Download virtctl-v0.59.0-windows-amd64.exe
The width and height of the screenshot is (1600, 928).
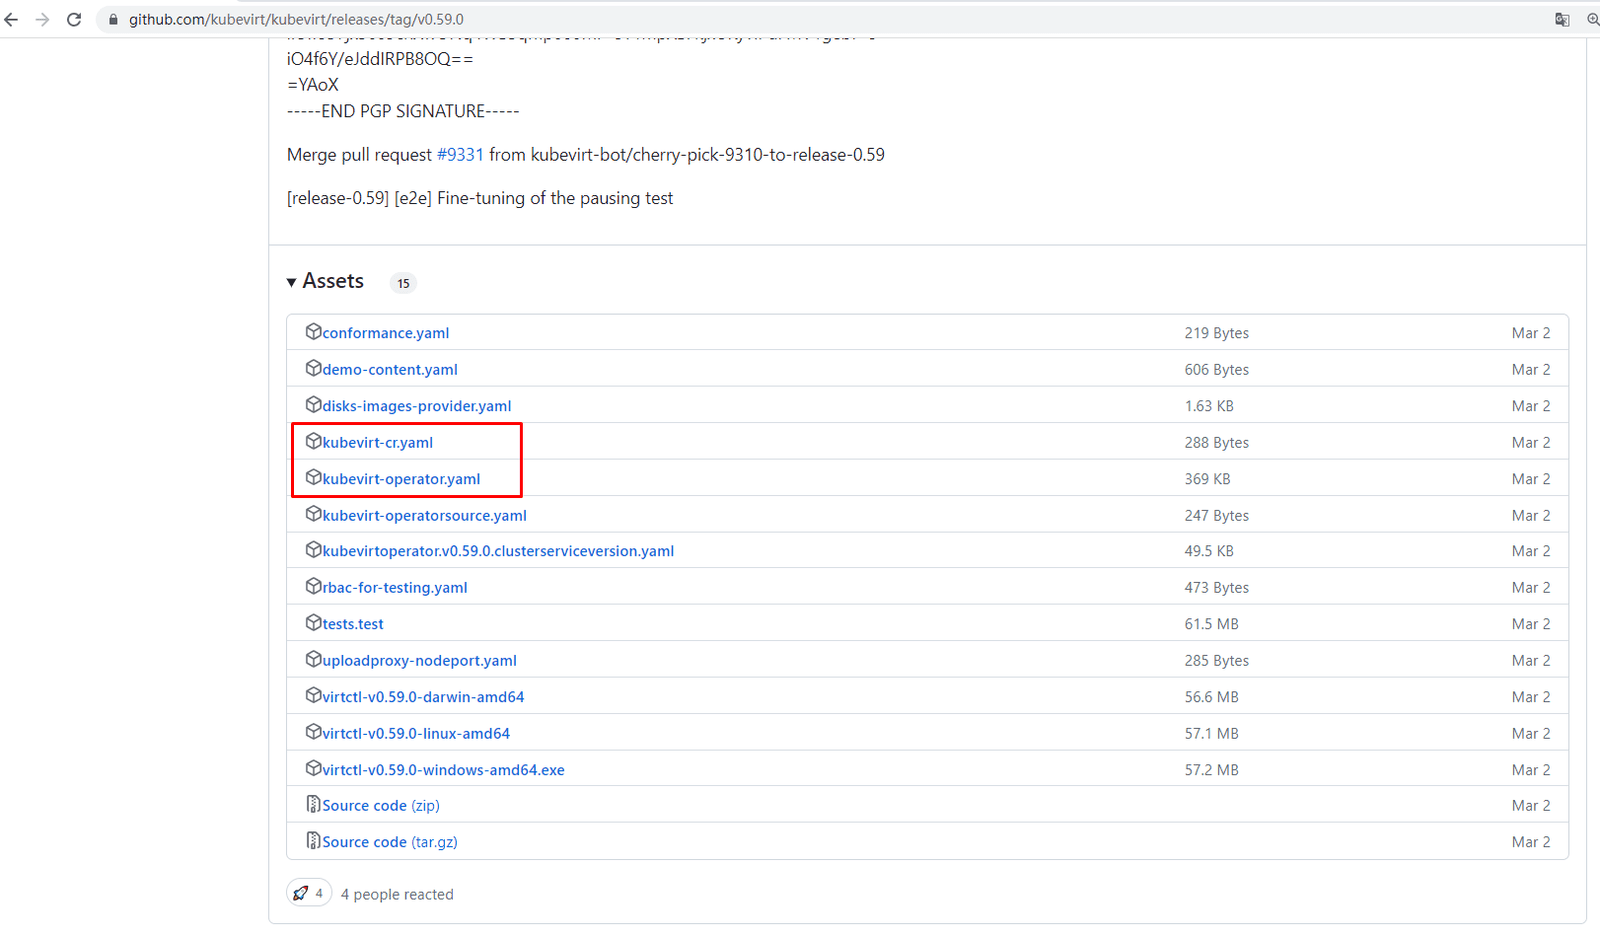pyautogui.click(x=443, y=770)
